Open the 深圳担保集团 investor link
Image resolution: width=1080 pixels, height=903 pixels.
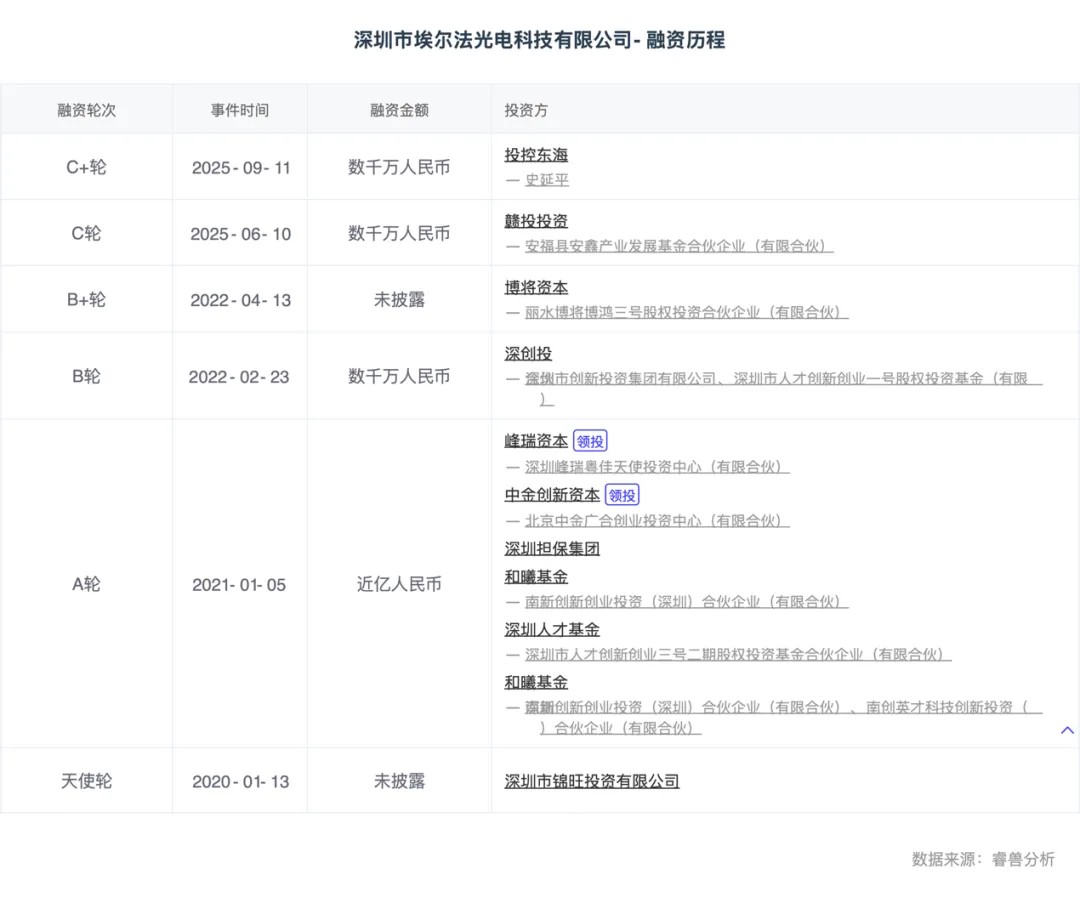pos(552,549)
